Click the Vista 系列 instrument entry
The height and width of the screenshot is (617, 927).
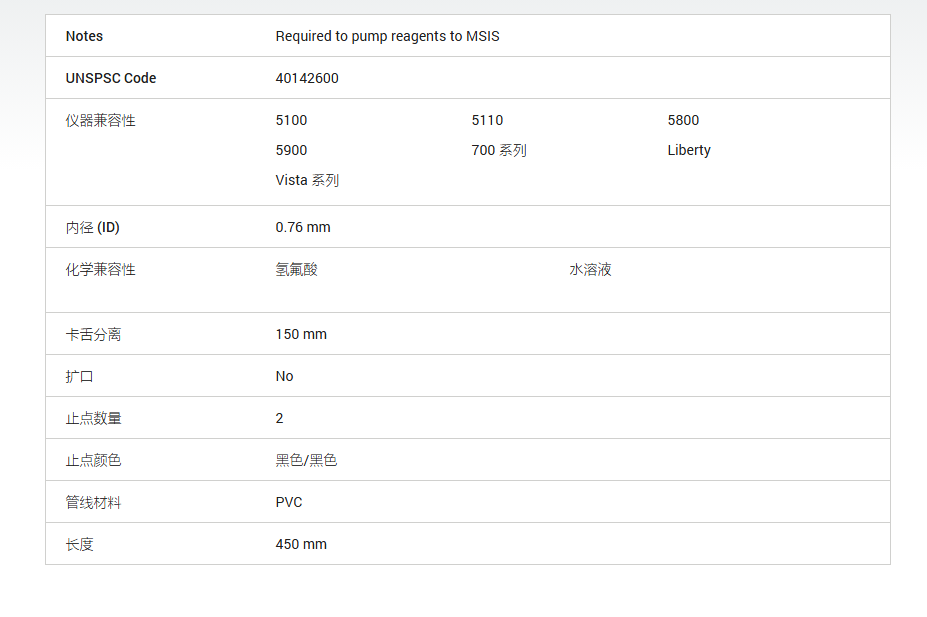(x=307, y=180)
